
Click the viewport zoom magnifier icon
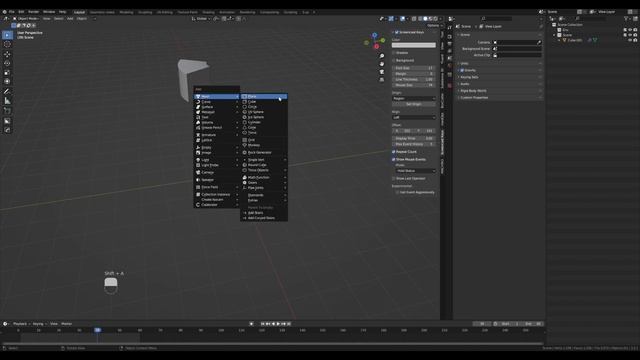pyautogui.click(x=382, y=56)
